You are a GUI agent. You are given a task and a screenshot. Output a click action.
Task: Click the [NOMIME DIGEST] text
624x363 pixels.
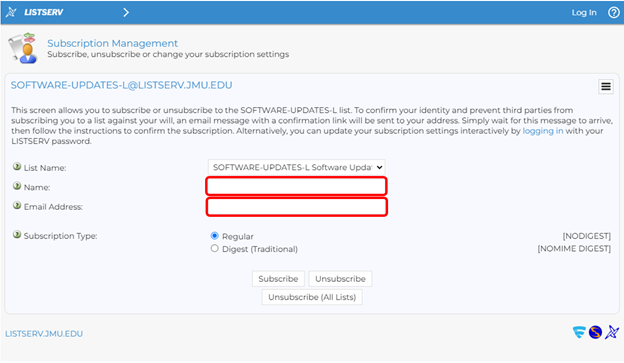pyautogui.click(x=574, y=249)
